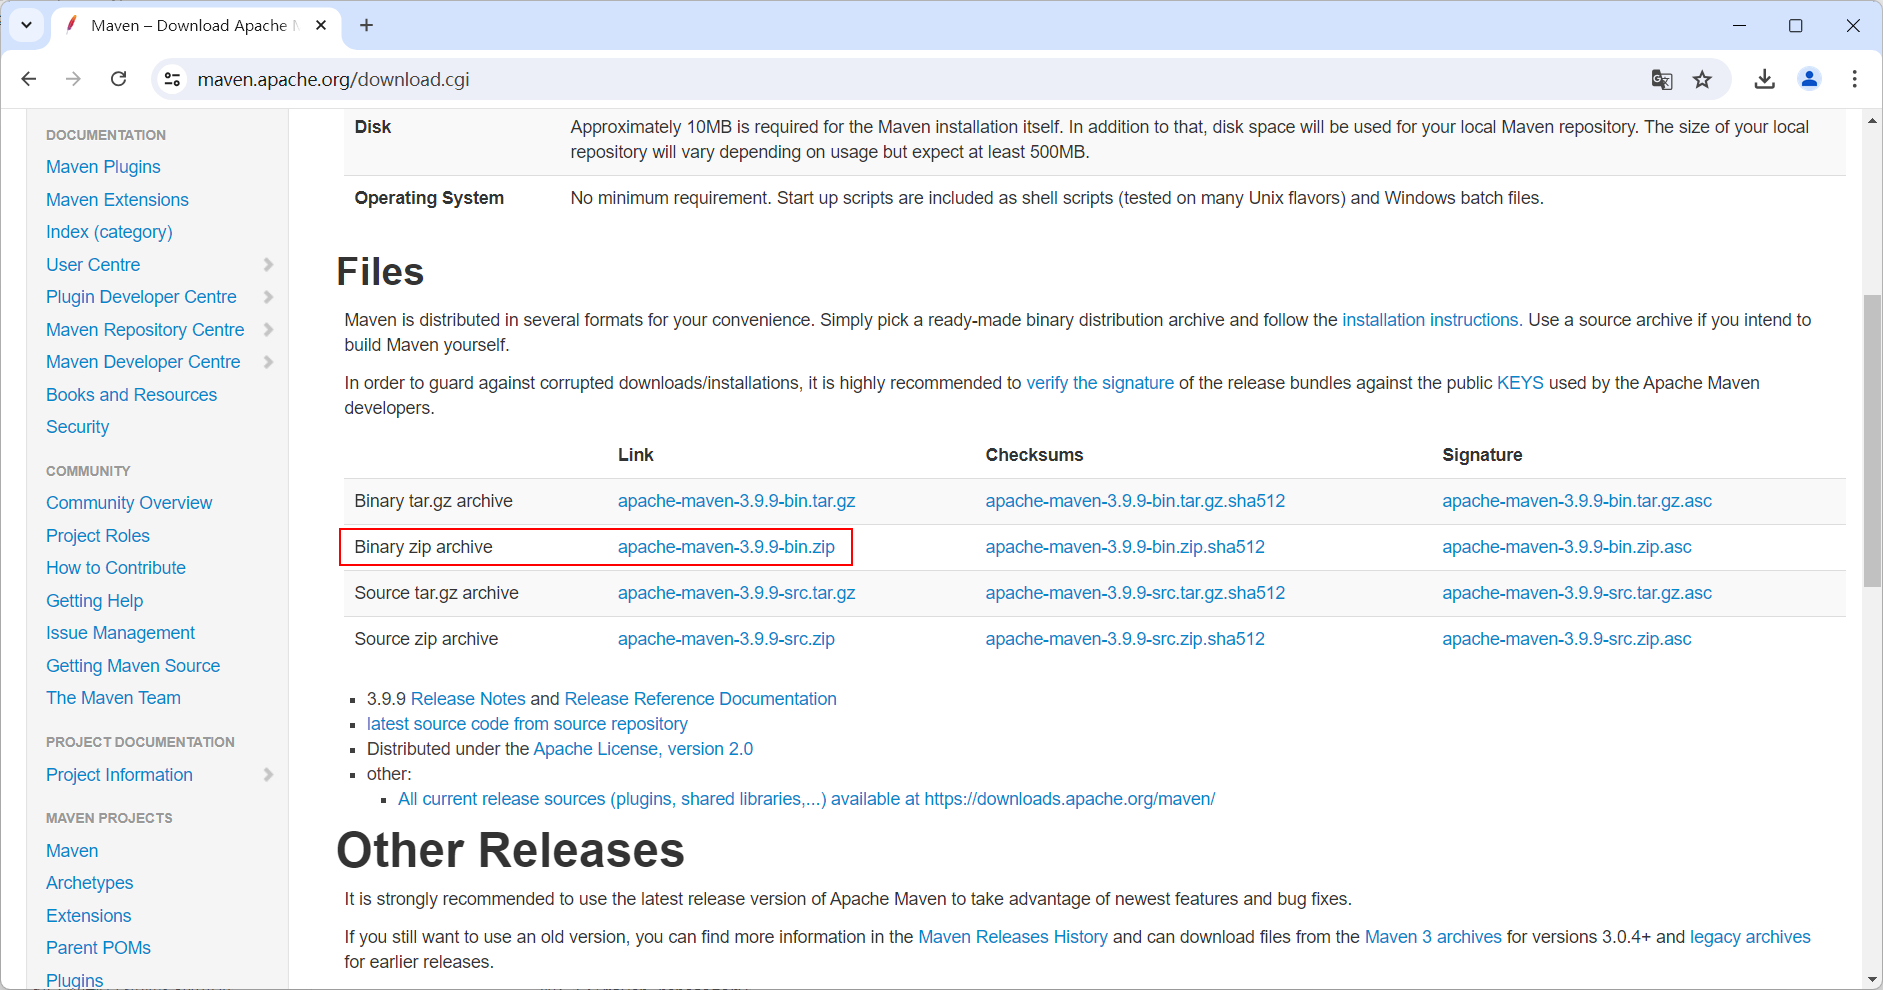Open the tab search dropdown arrow

27,25
